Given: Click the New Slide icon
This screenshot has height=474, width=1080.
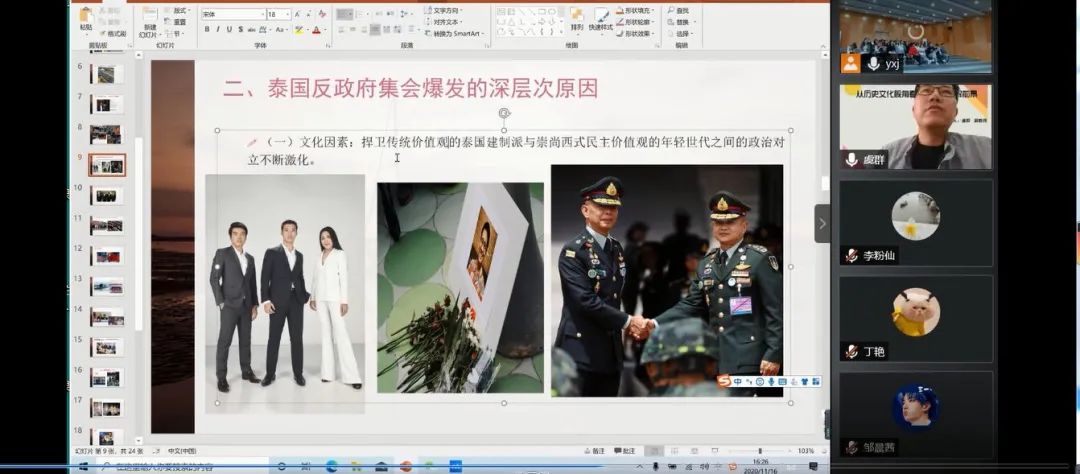Looking at the screenshot, I should pyautogui.click(x=149, y=18).
